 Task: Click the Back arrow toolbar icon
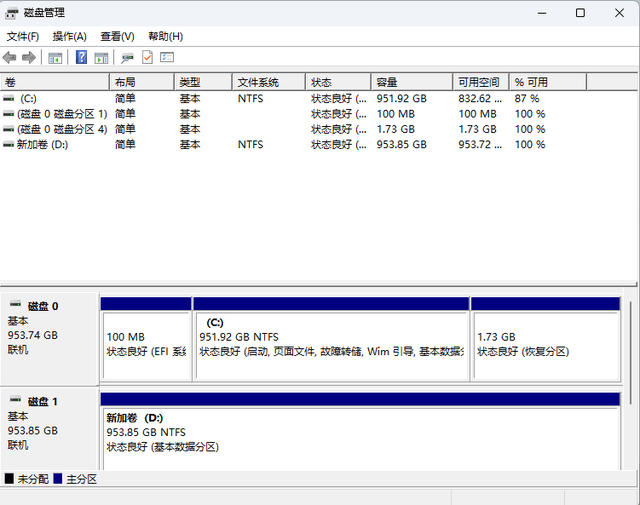9,58
